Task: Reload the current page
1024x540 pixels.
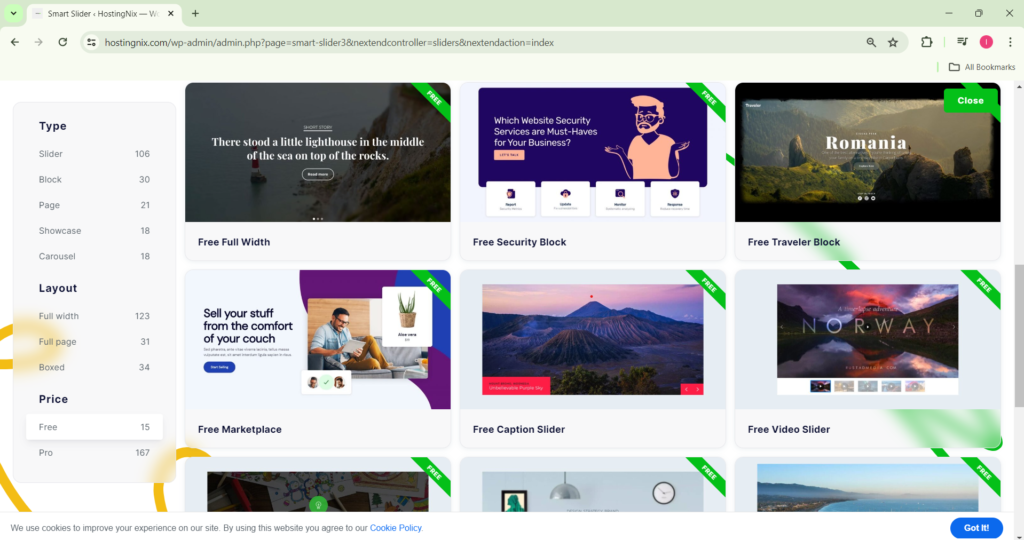Action: point(63,42)
